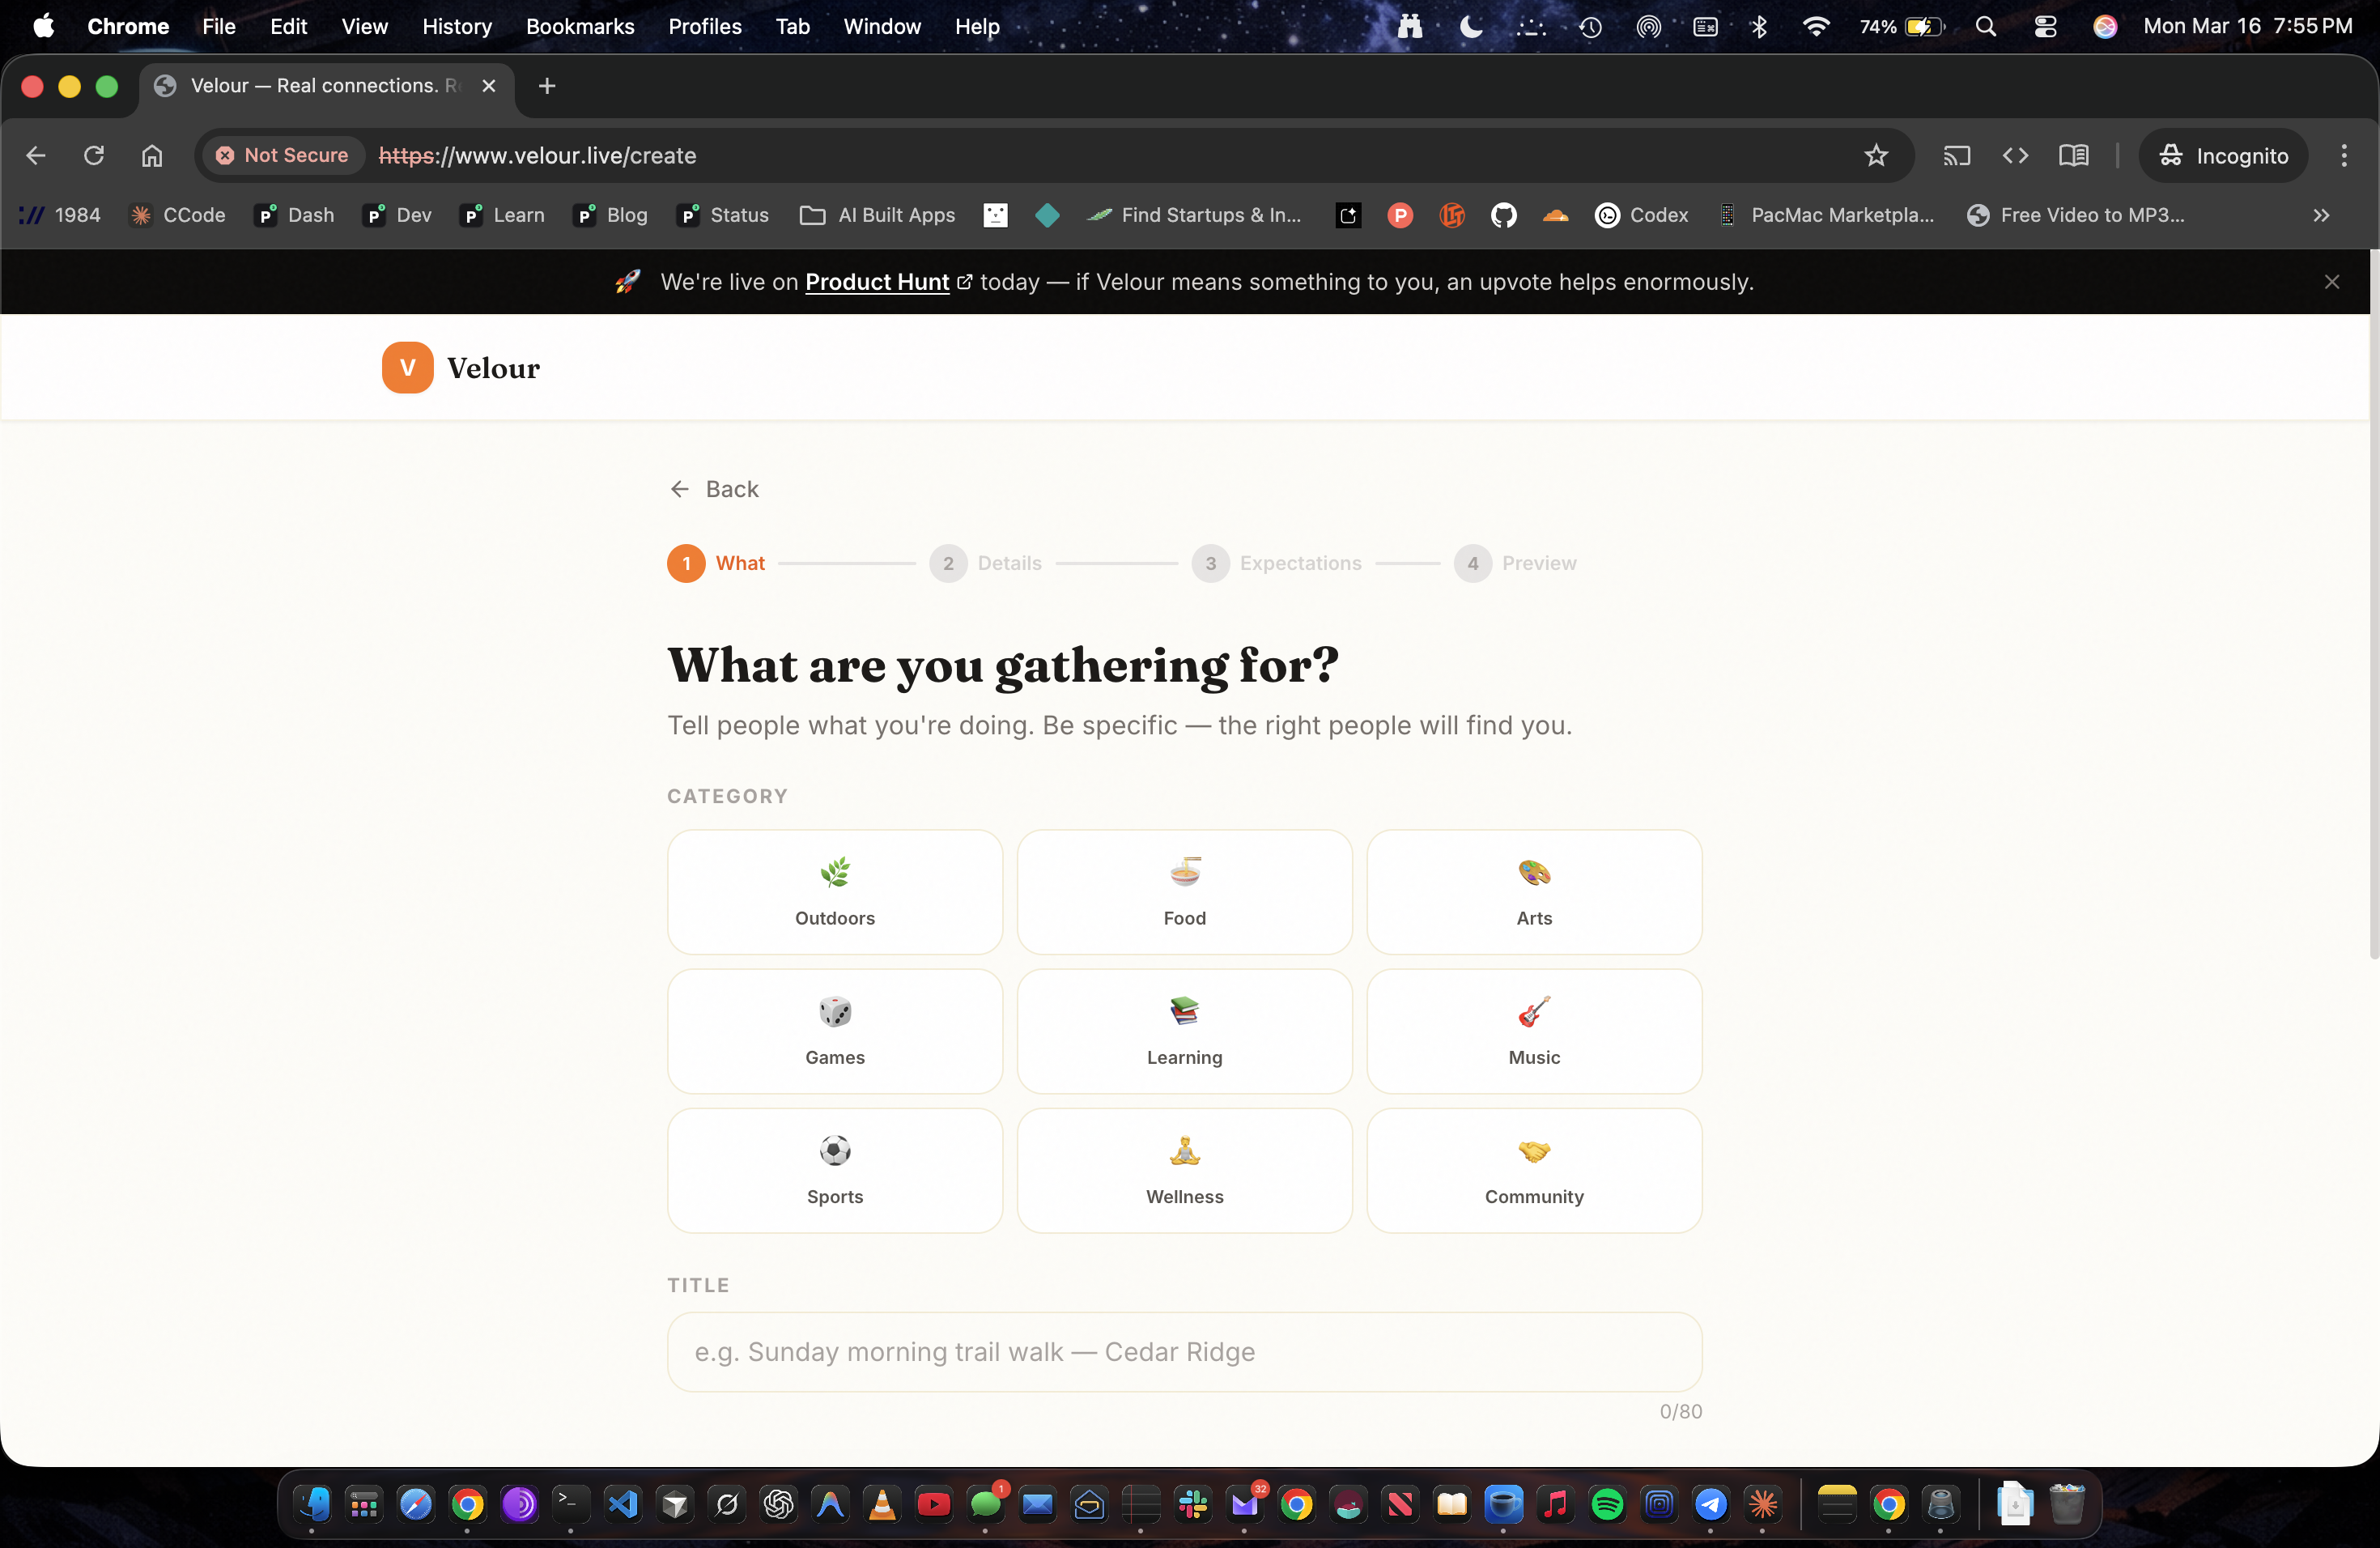
Task: Choose the Food category option
Action: tap(1184, 891)
